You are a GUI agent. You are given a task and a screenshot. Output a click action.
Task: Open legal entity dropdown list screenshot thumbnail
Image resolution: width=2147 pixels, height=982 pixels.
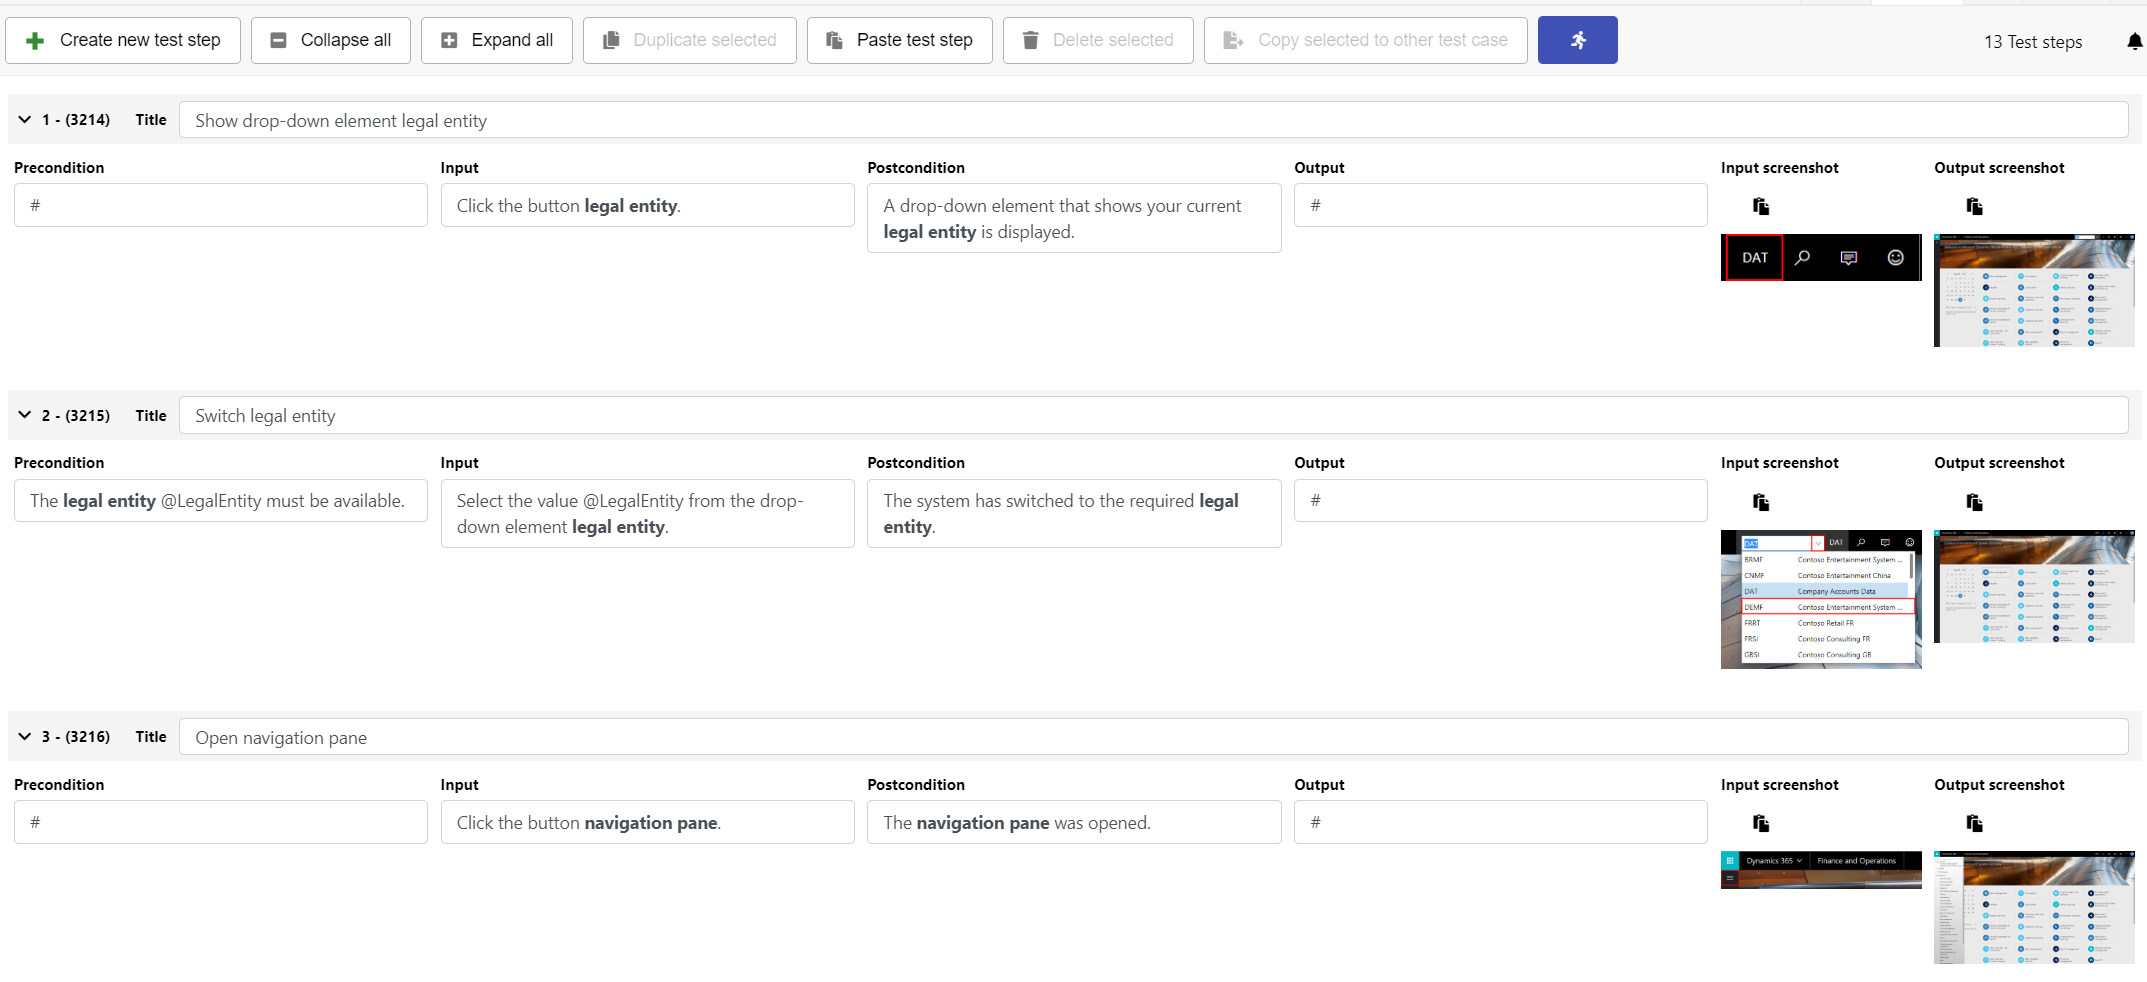(1820, 599)
